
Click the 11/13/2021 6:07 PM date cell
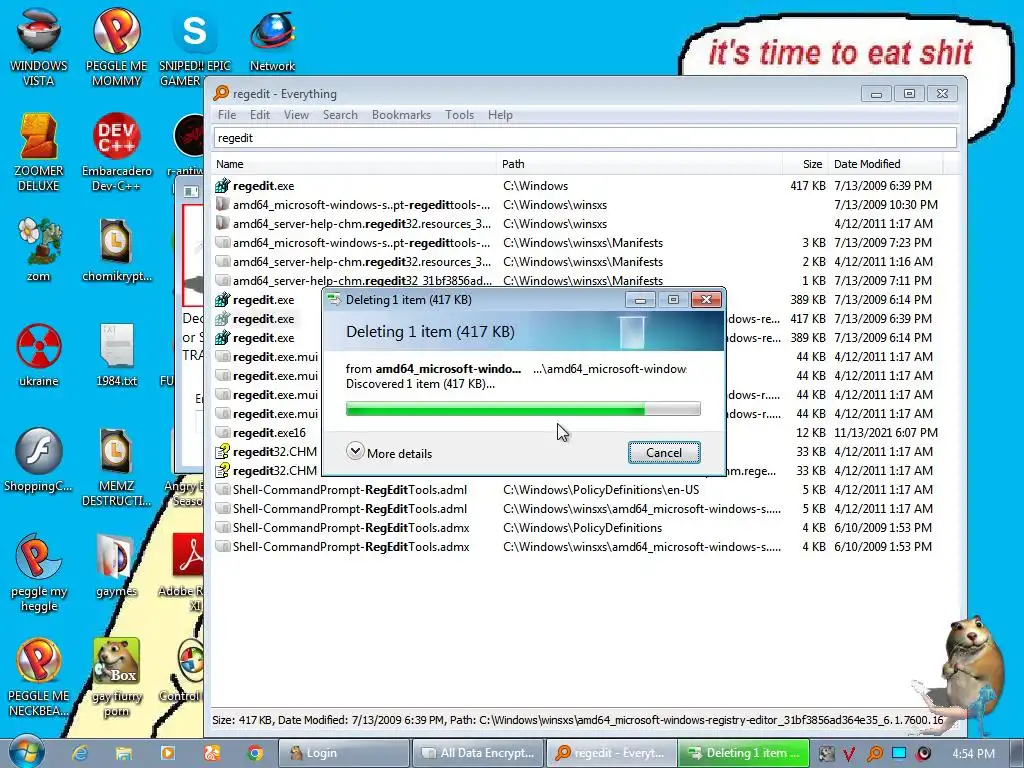(886, 432)
